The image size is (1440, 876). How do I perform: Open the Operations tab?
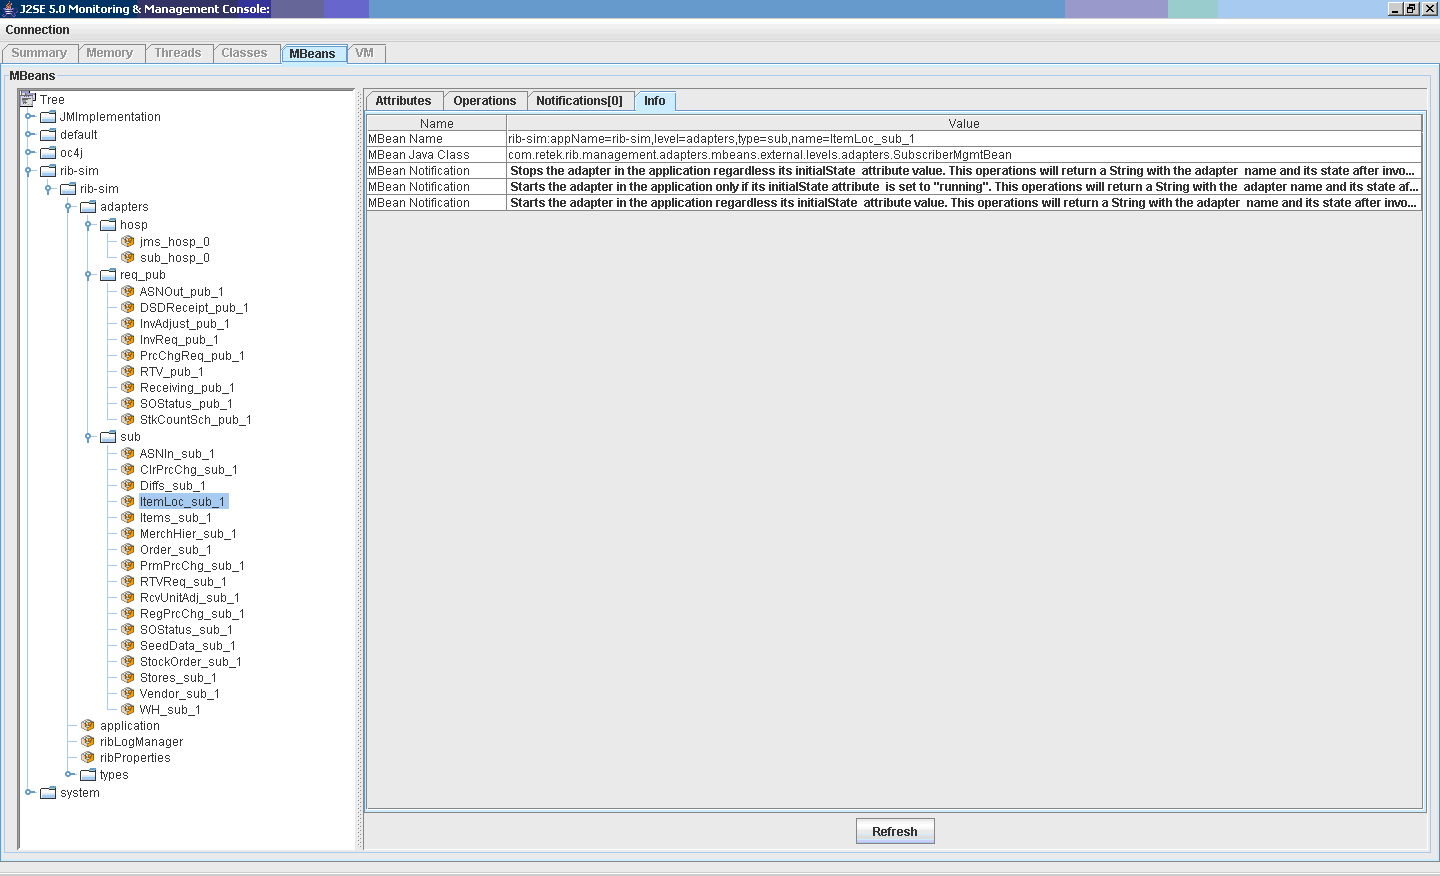pyautogui.click(x=485, y=100)
